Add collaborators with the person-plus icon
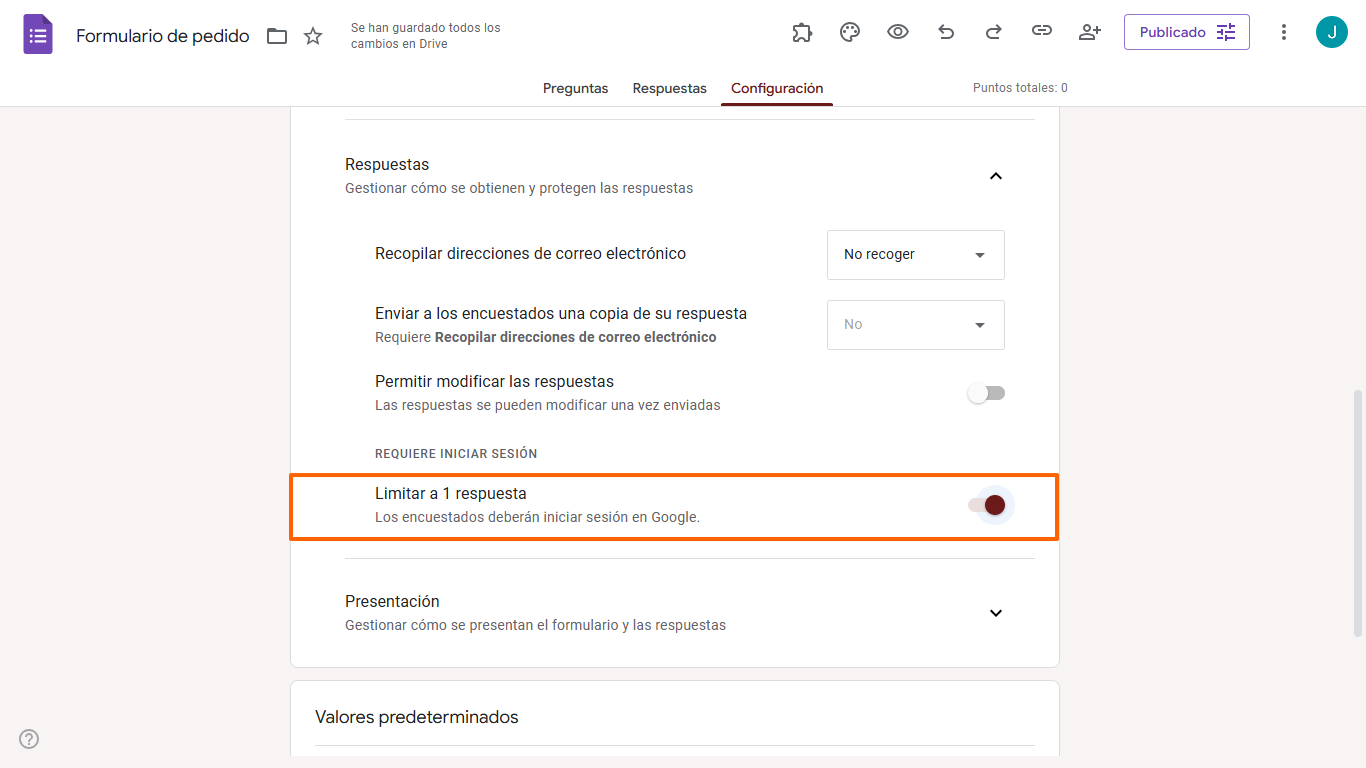 (x=1090, y=32)
